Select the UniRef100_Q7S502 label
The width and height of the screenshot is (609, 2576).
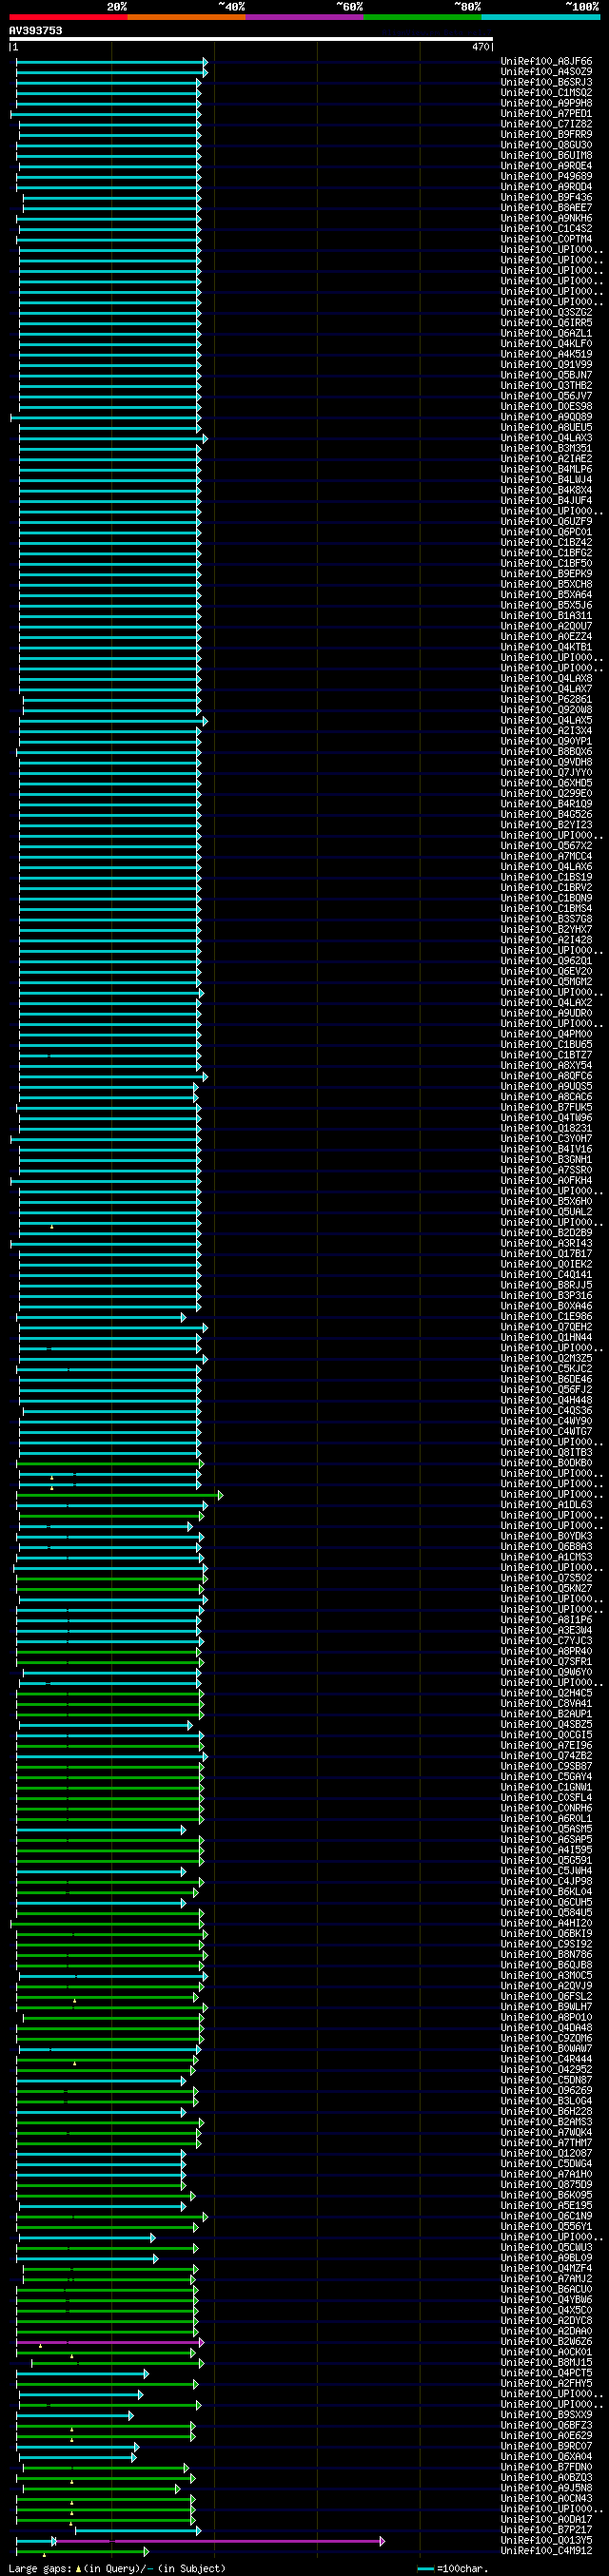546,1578
